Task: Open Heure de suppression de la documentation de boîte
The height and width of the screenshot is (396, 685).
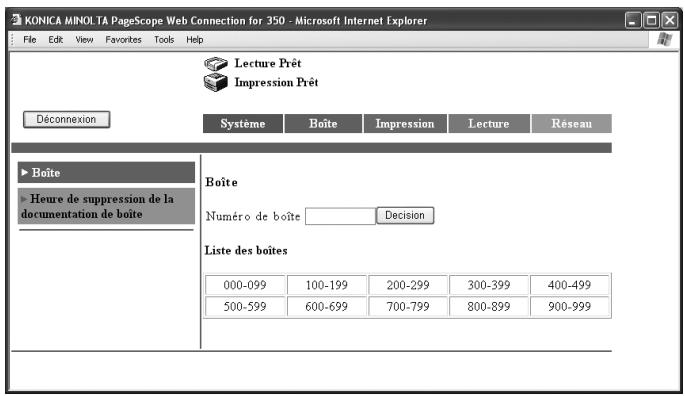Action: click(106, 206)
